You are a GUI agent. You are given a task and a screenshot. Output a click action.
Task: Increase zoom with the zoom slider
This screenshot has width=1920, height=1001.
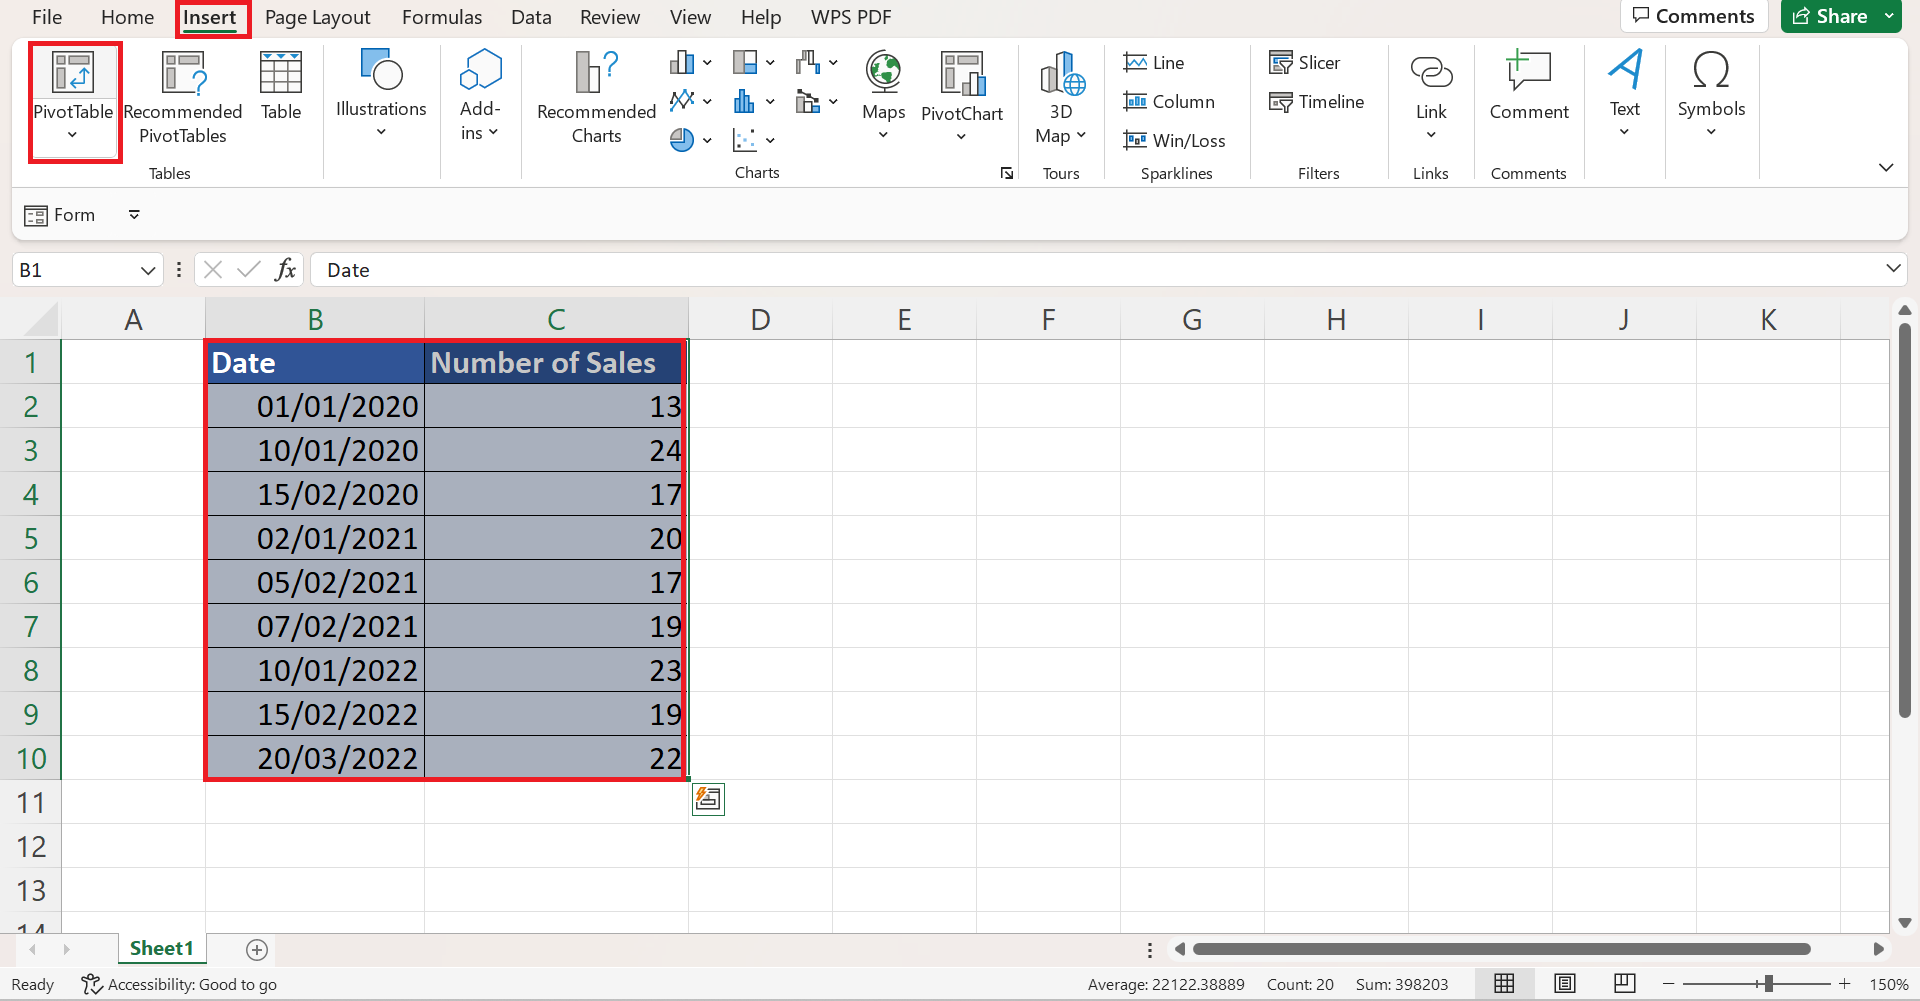[x=1845, y=984]
